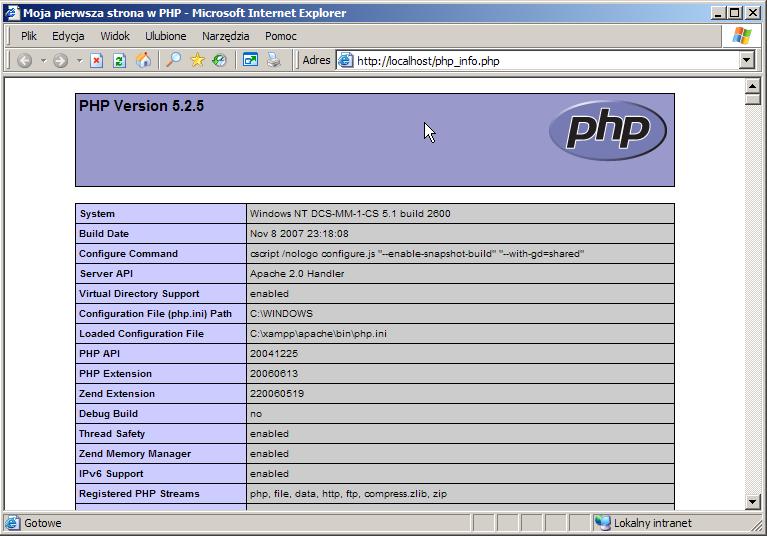Select 'Virtual Directory Support' label
The width and height of the screenshot is (767, 536).
(139, 294)
